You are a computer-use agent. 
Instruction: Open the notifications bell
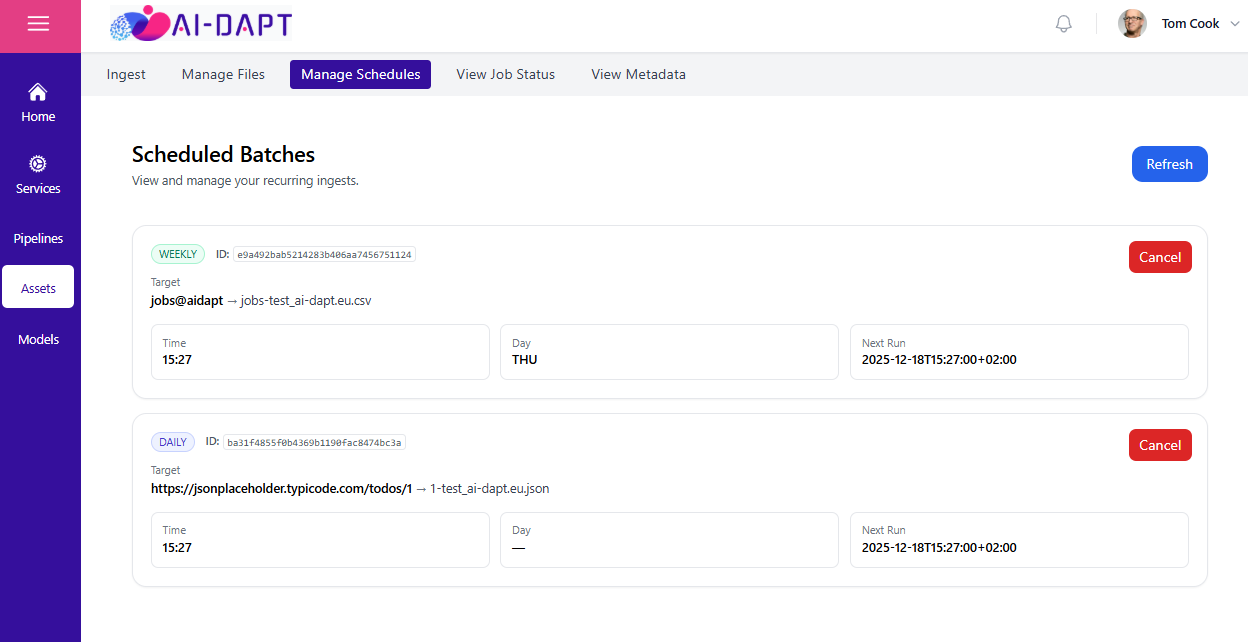pyautogui.click(x=1064, y=24)
